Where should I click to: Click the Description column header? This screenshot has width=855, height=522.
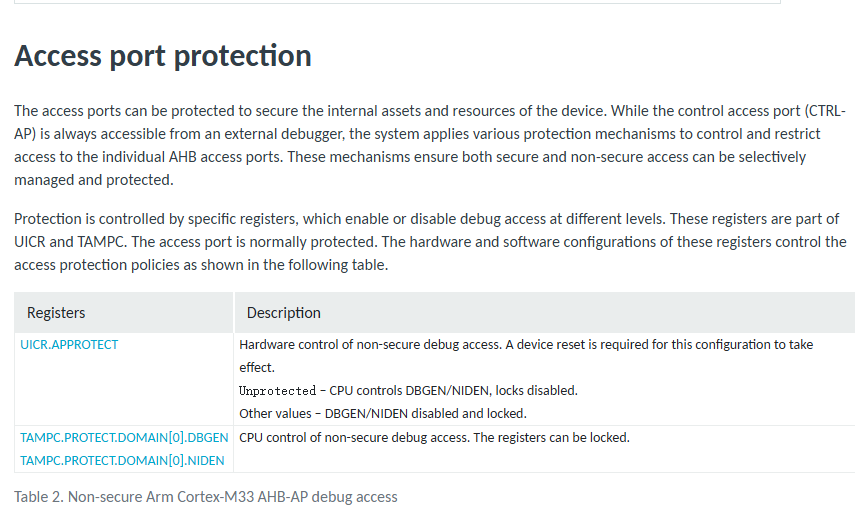click(284, 313)
